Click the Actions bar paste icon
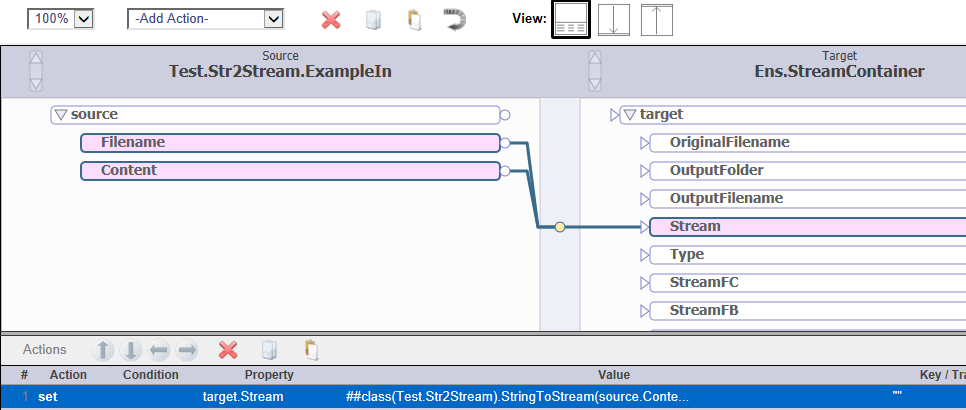The image size is (966, 410). coord(312,350)
